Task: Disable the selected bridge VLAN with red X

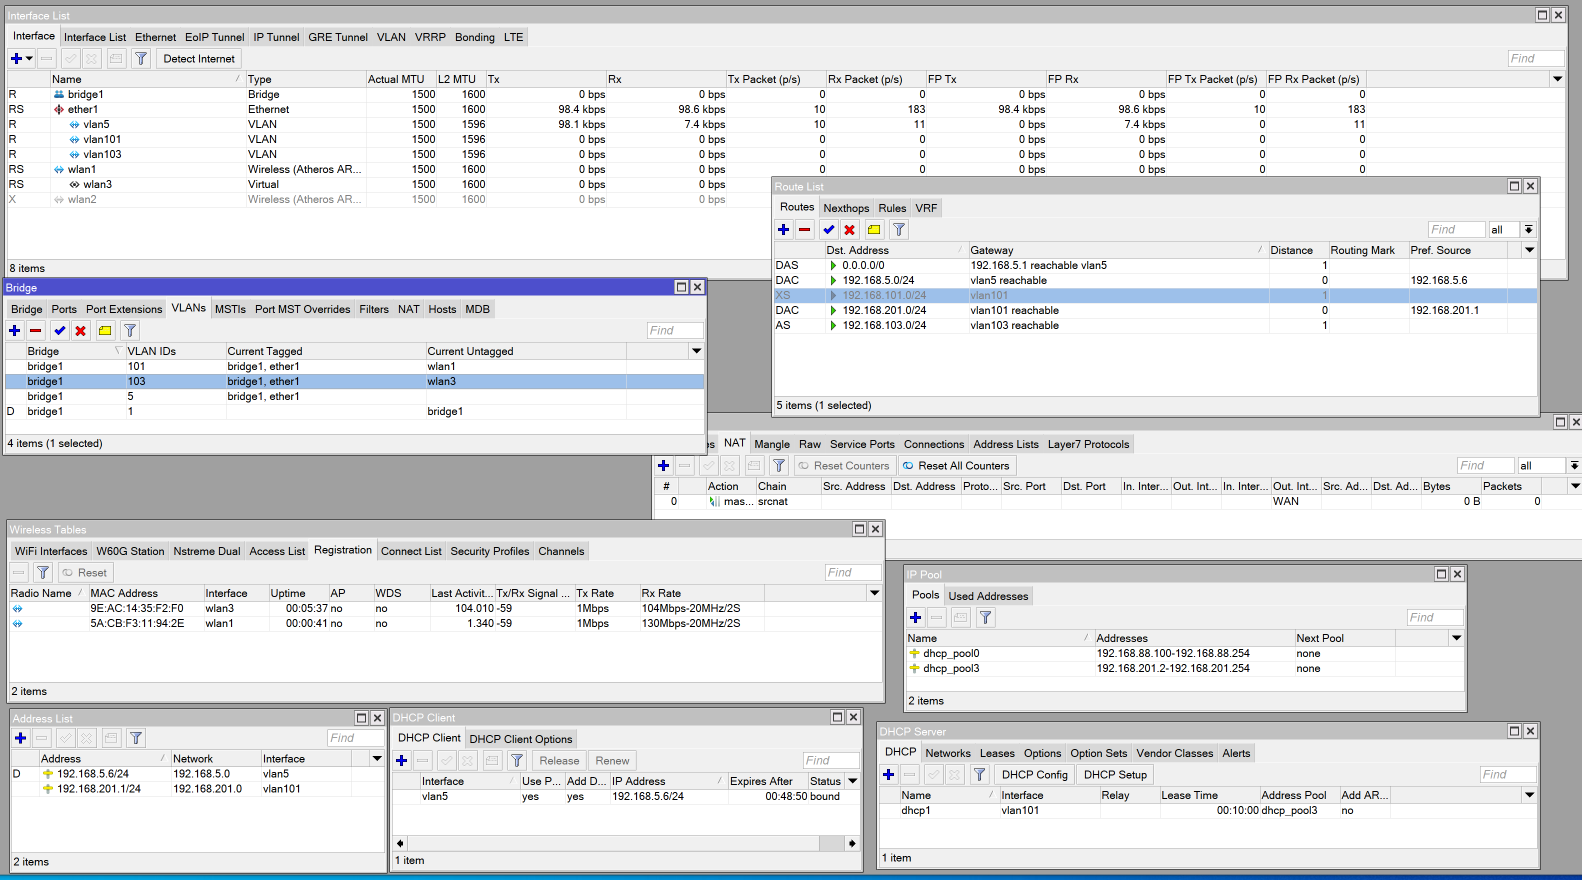Action: click(x=81, y=331)
